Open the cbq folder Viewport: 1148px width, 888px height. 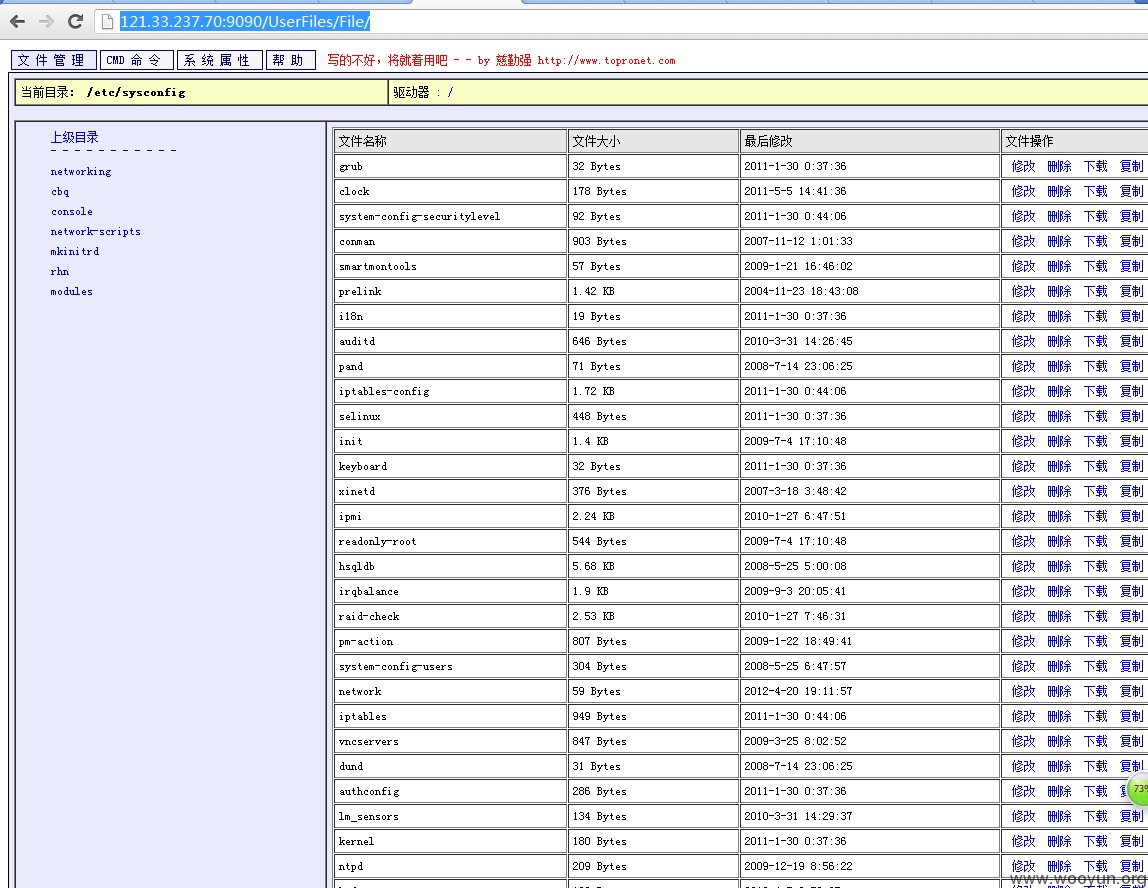60,191
